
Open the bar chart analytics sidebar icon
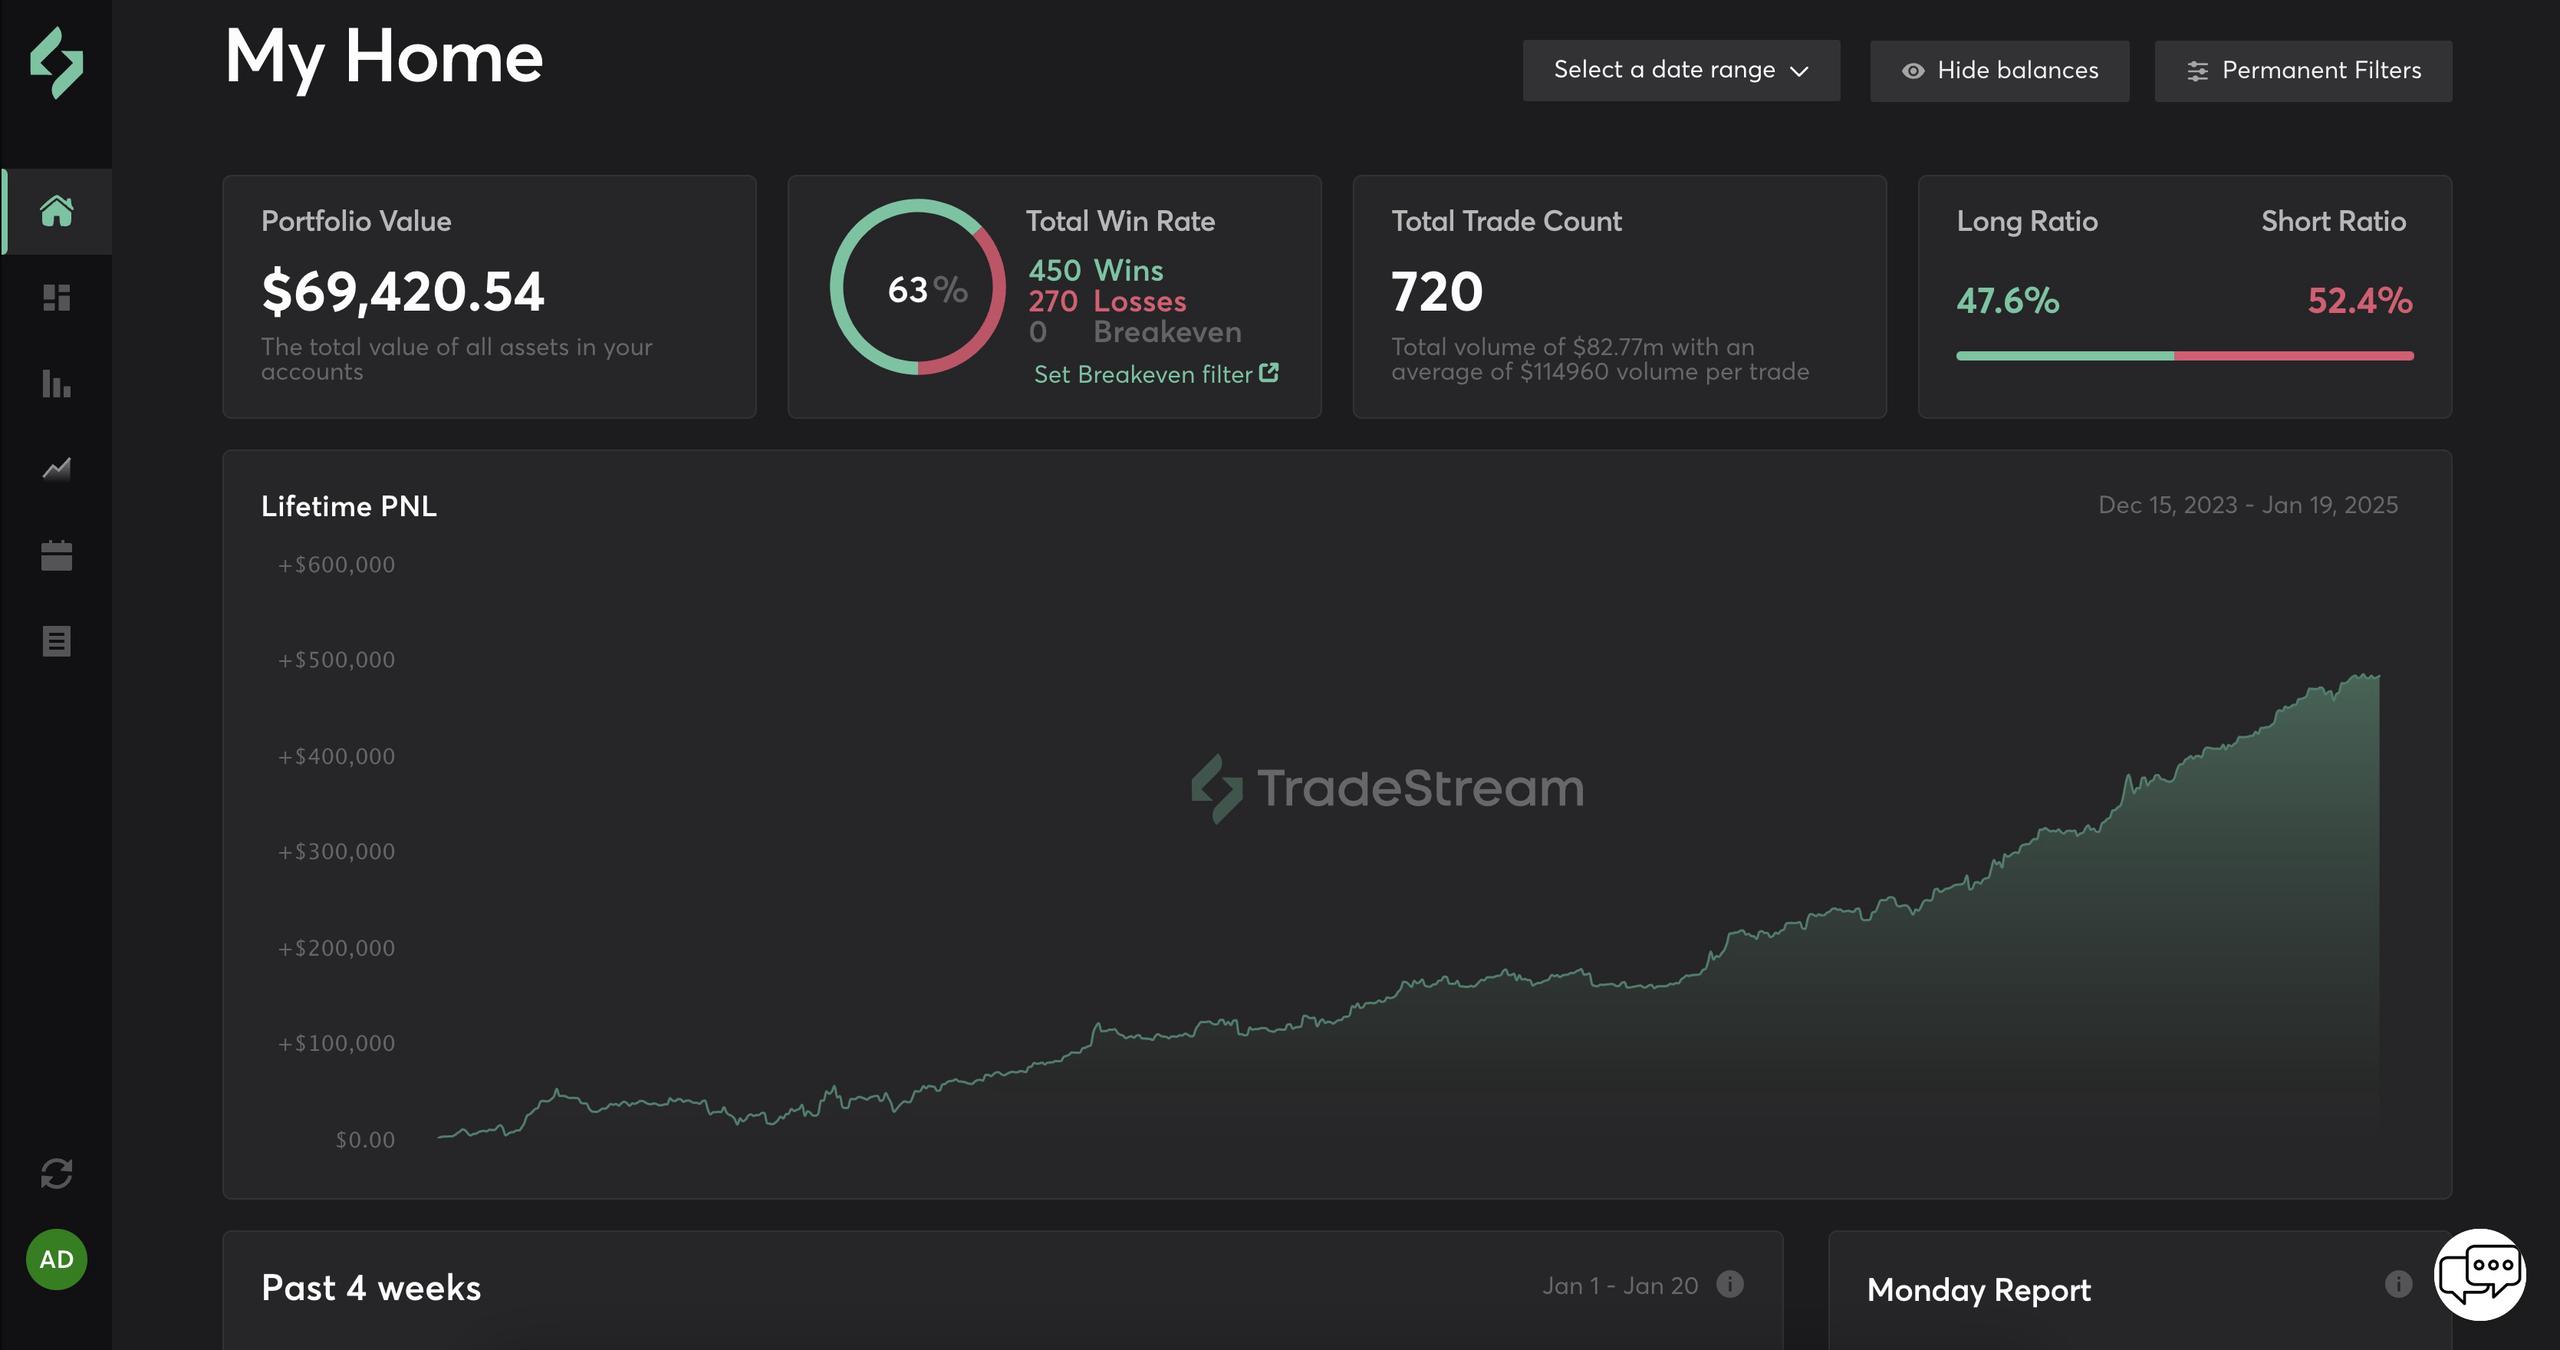(56, 383)
